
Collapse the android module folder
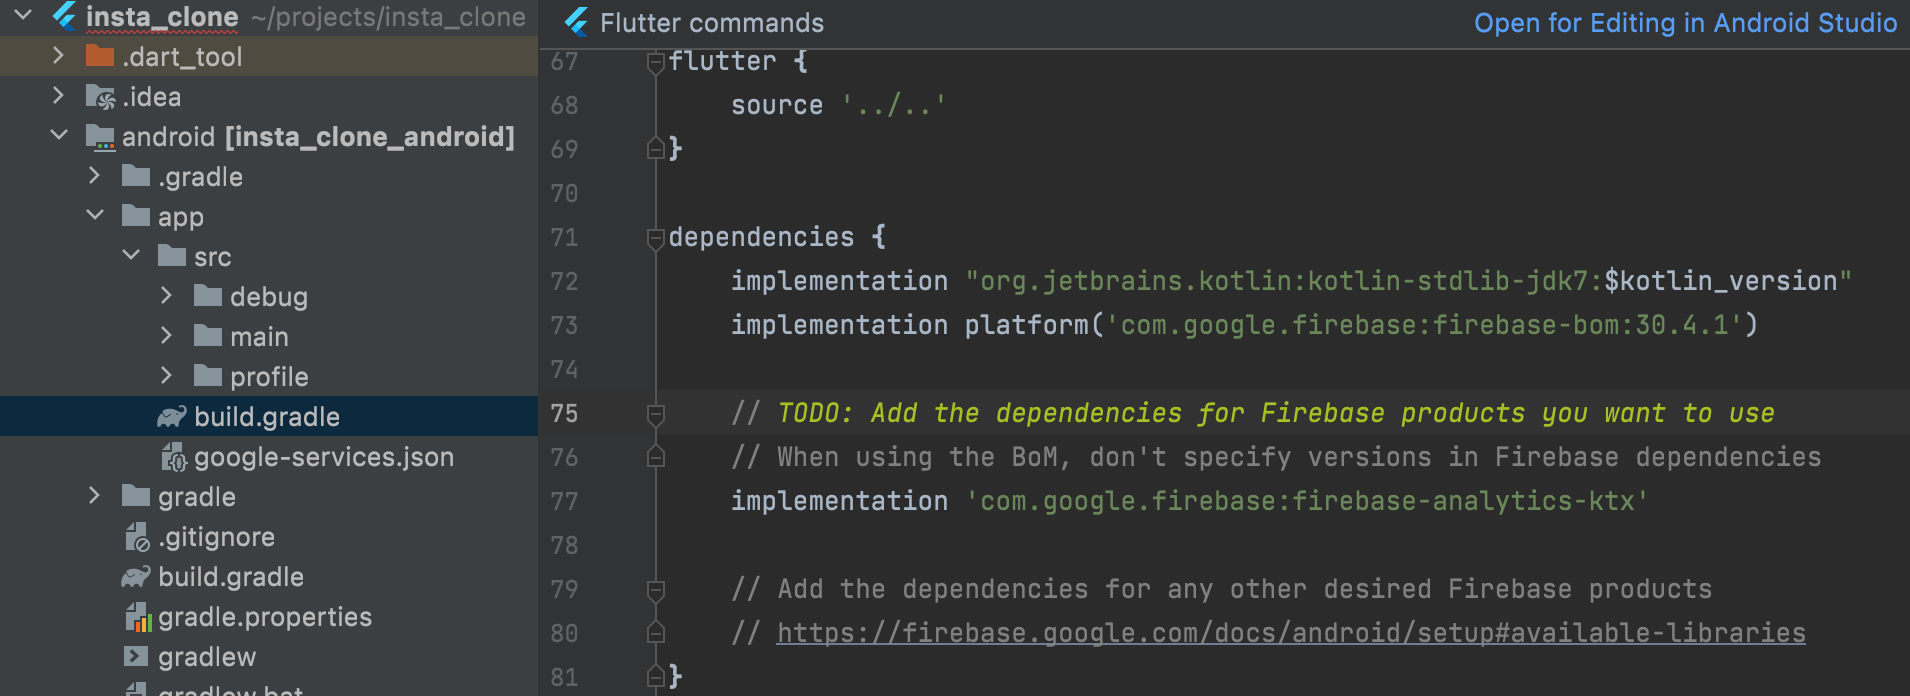click(x=59, y=135)
